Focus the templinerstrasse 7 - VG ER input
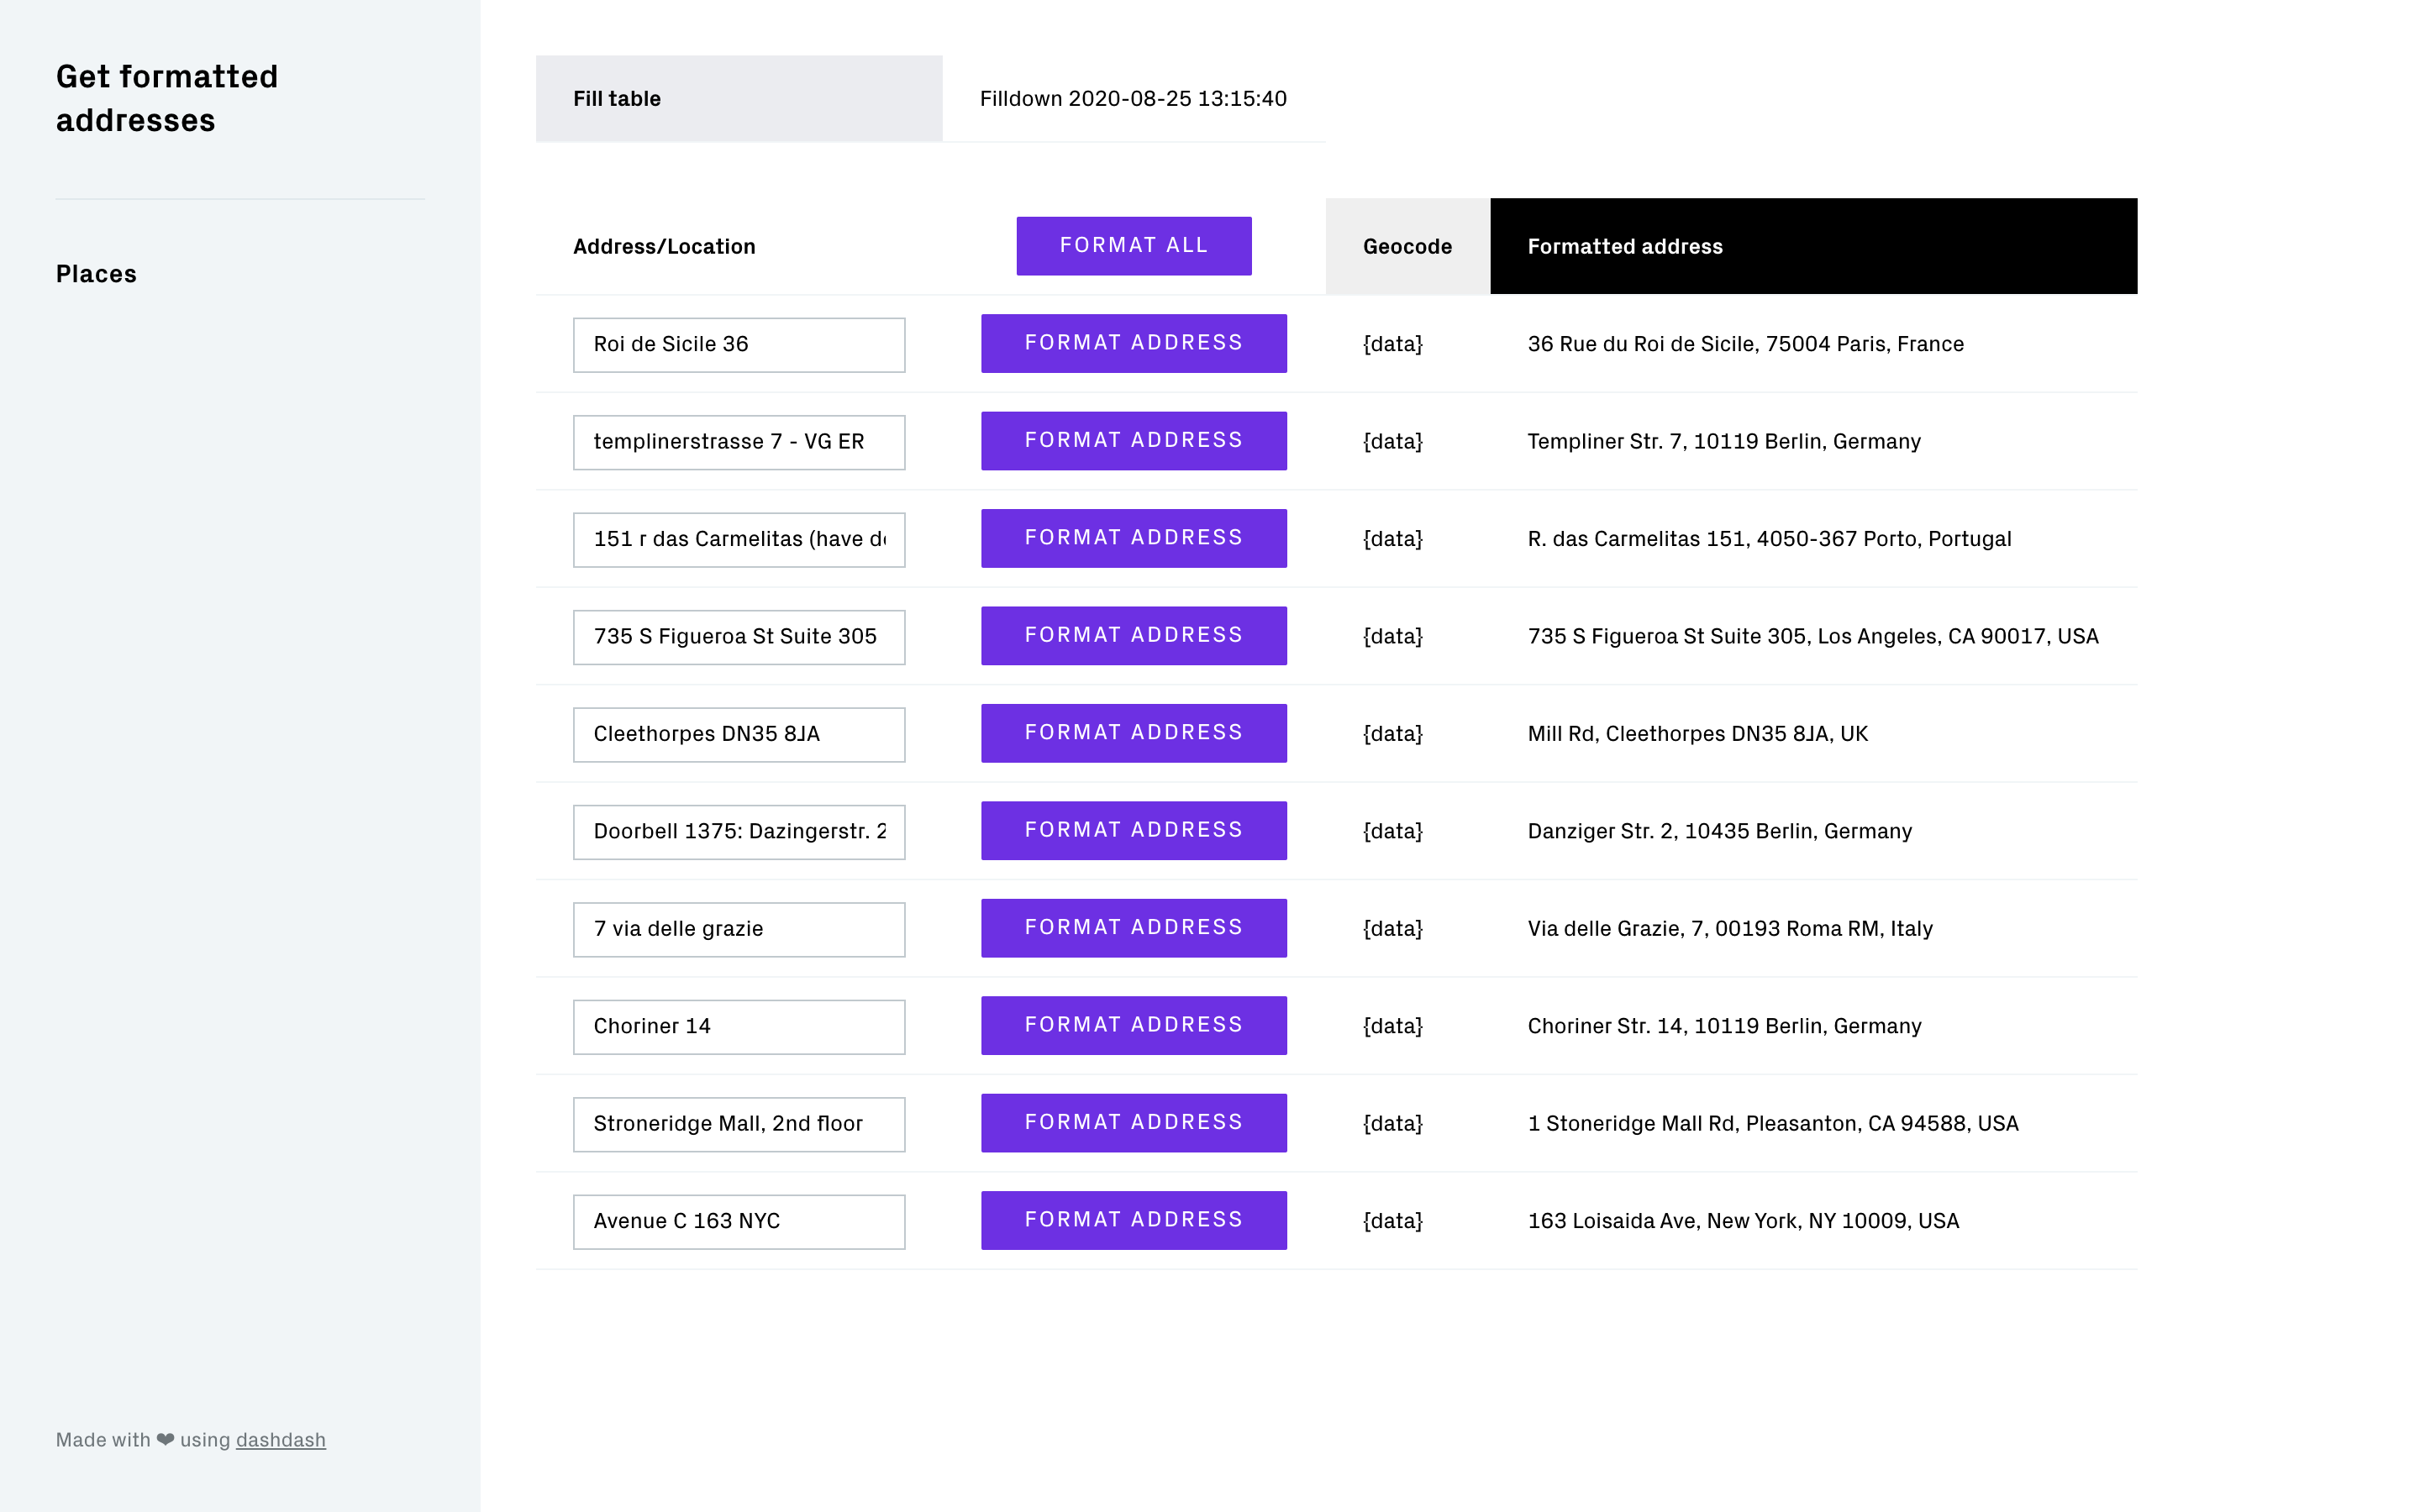 [x=739, y=442]
